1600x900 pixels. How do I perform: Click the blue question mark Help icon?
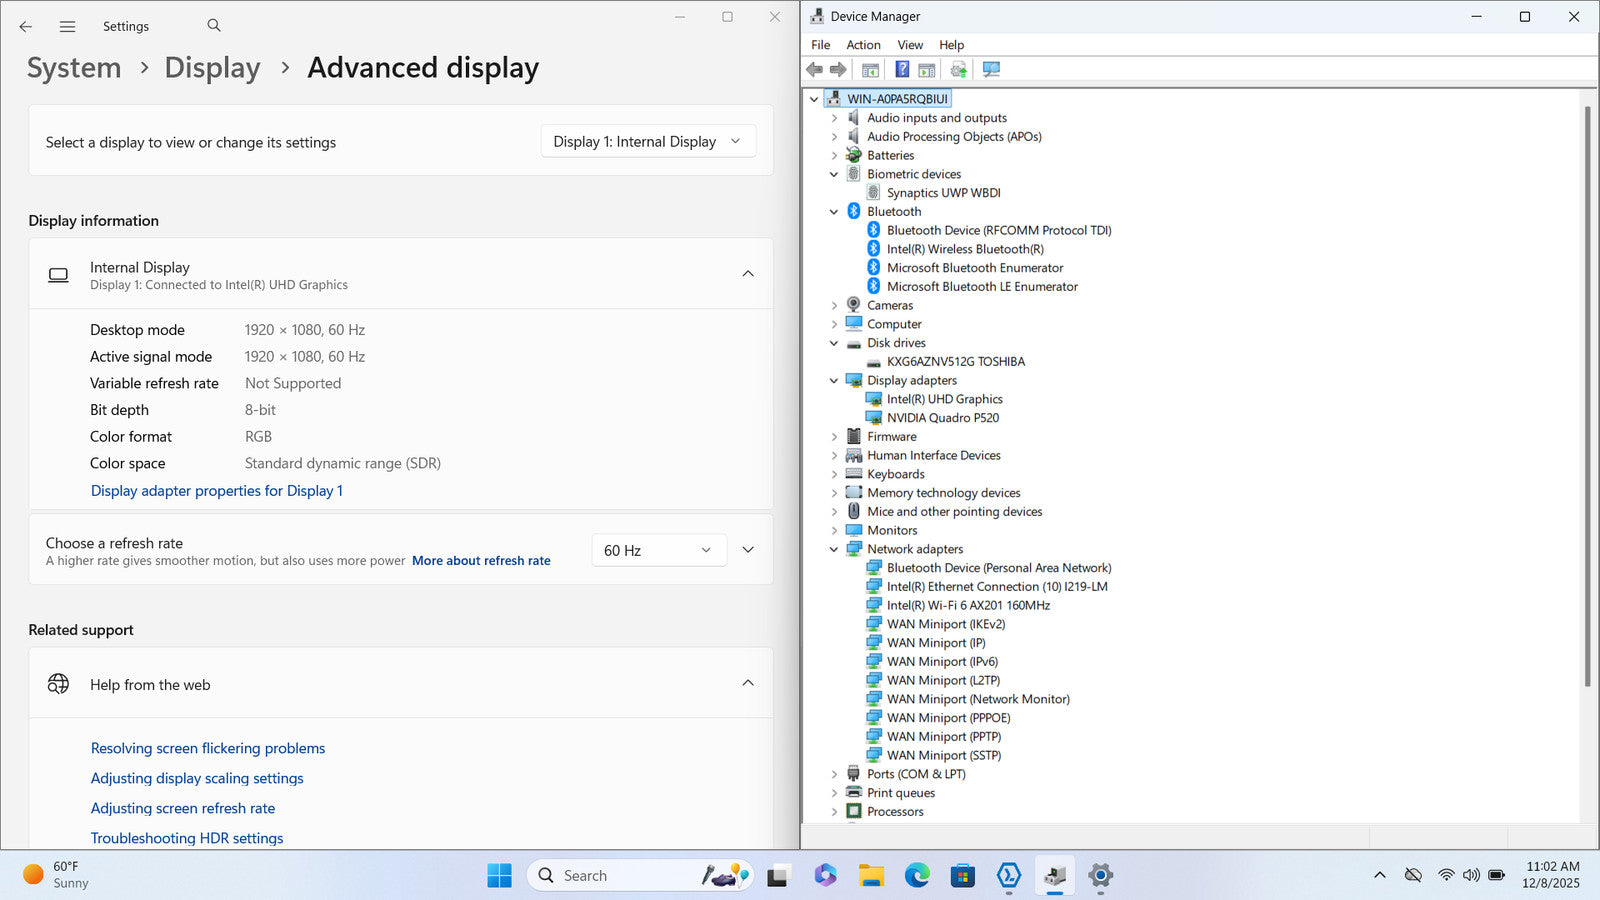(x=902, y=69)
